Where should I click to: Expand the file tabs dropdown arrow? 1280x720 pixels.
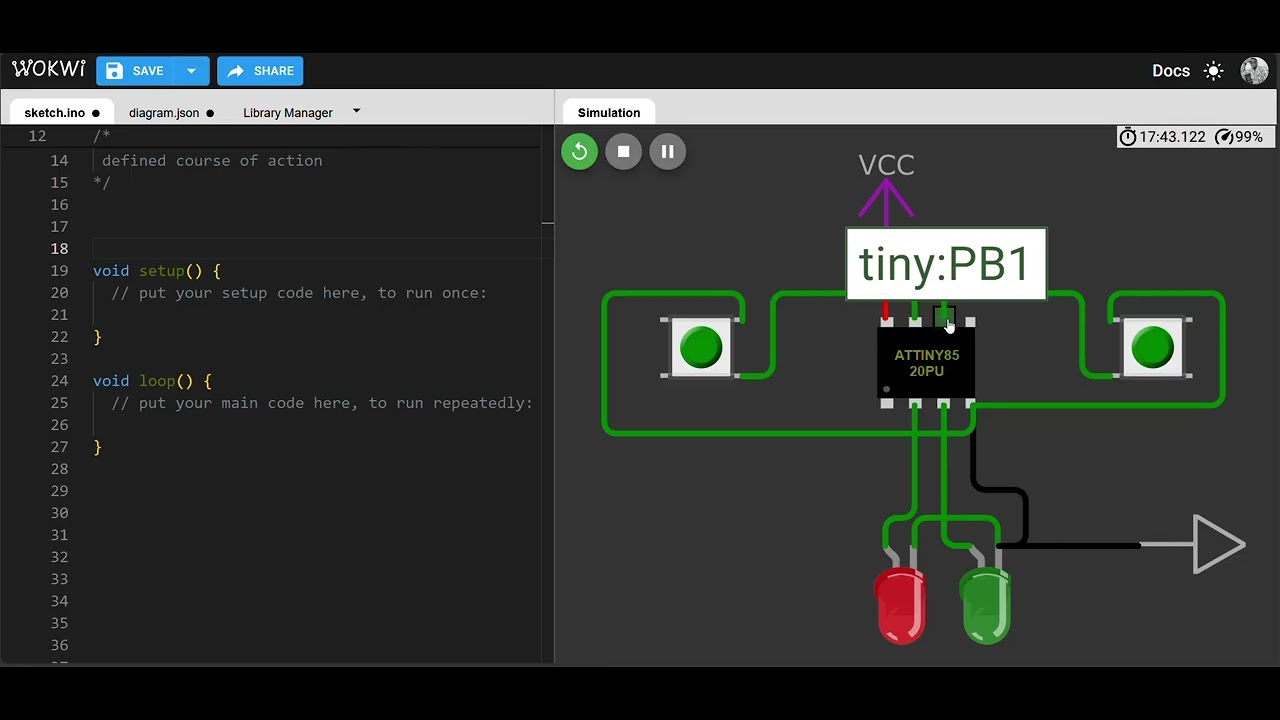(357, 111)
